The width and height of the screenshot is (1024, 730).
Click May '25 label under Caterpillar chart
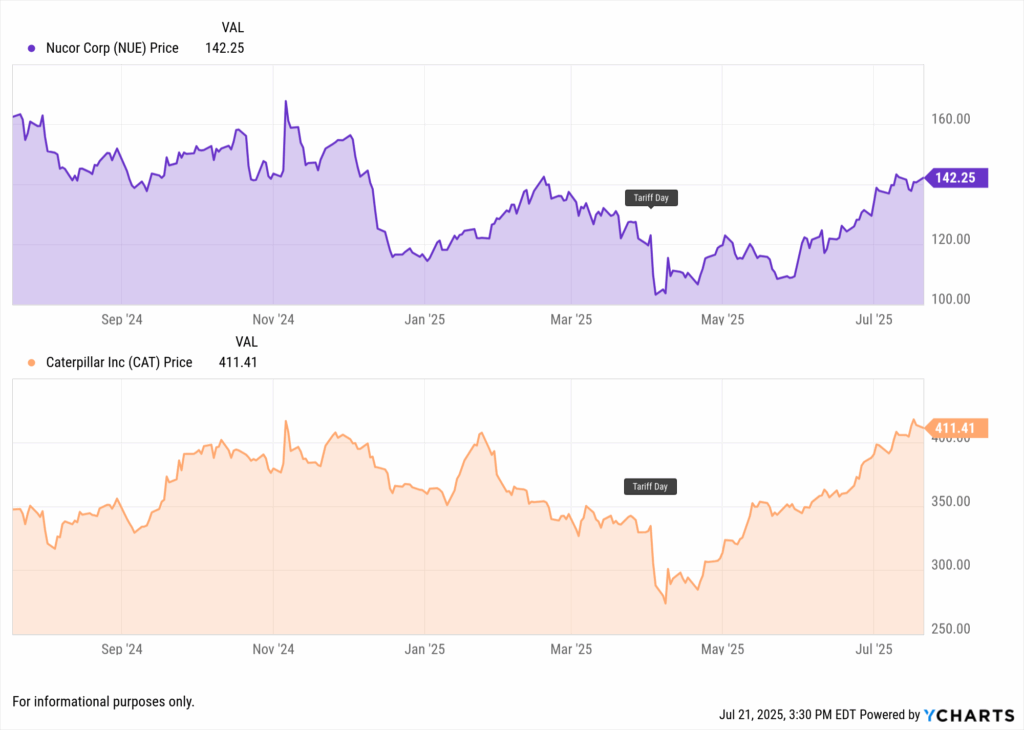click(x=722, y=649)
